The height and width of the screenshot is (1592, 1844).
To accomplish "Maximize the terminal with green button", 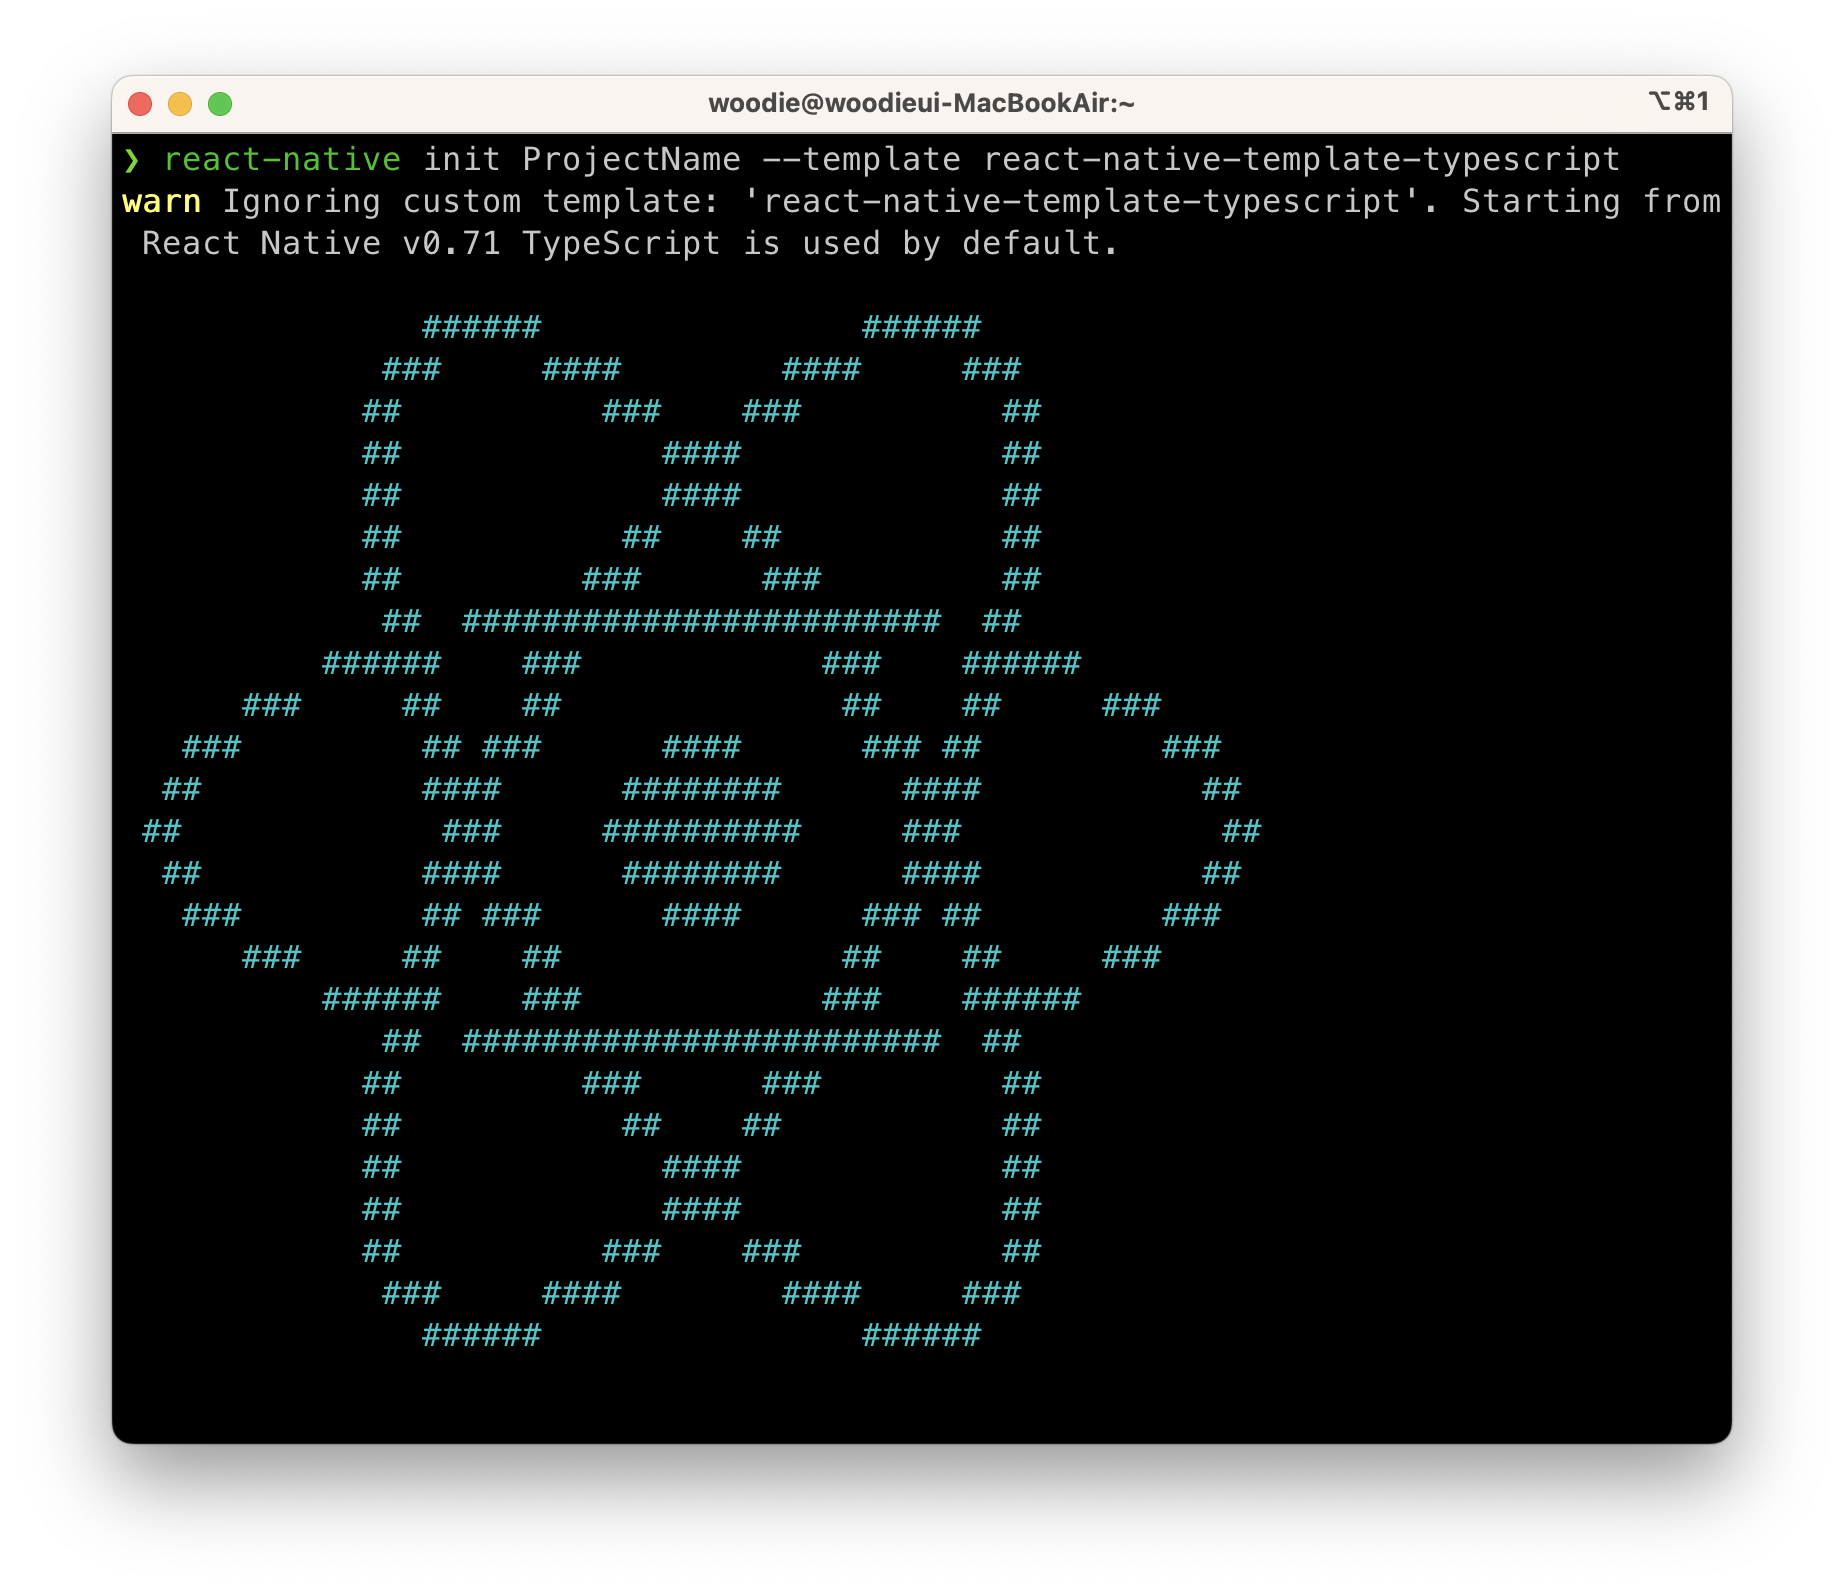I will 220,104.
